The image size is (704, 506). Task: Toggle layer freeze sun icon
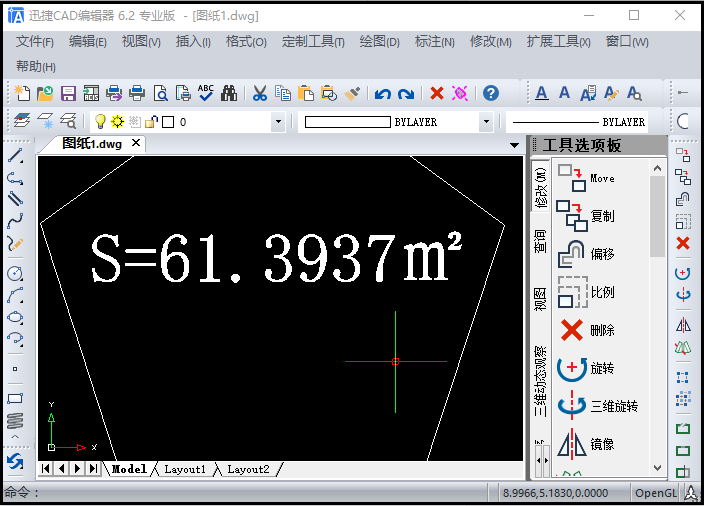pyautogui.click(x=118, y=121)
